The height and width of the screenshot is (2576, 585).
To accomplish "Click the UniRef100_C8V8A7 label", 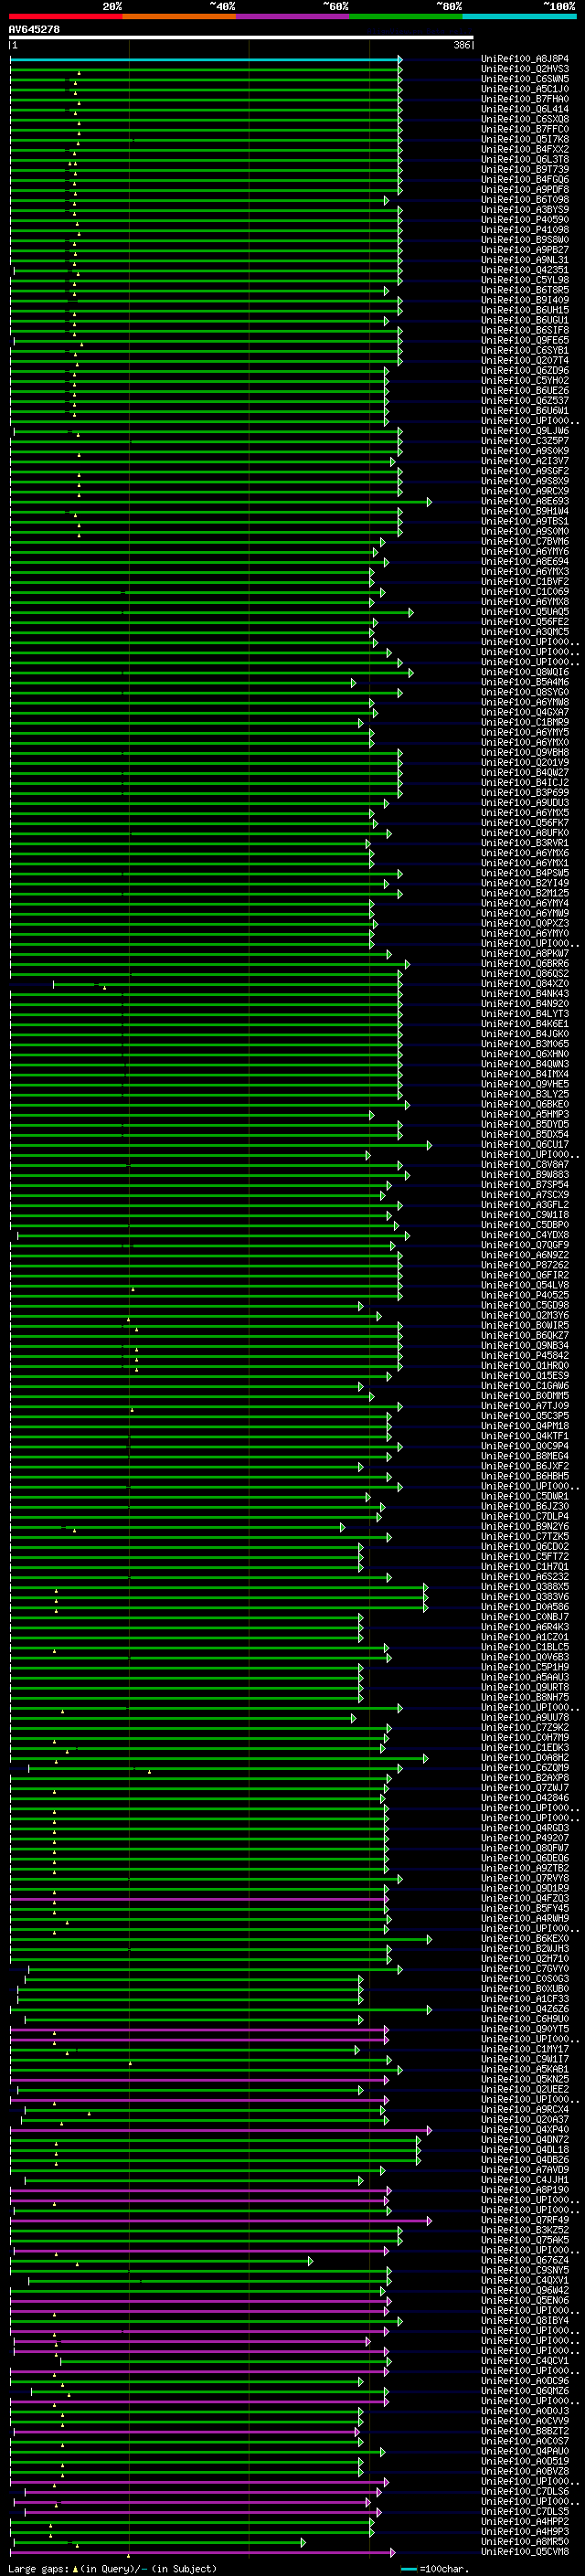I will (525, 1165).
